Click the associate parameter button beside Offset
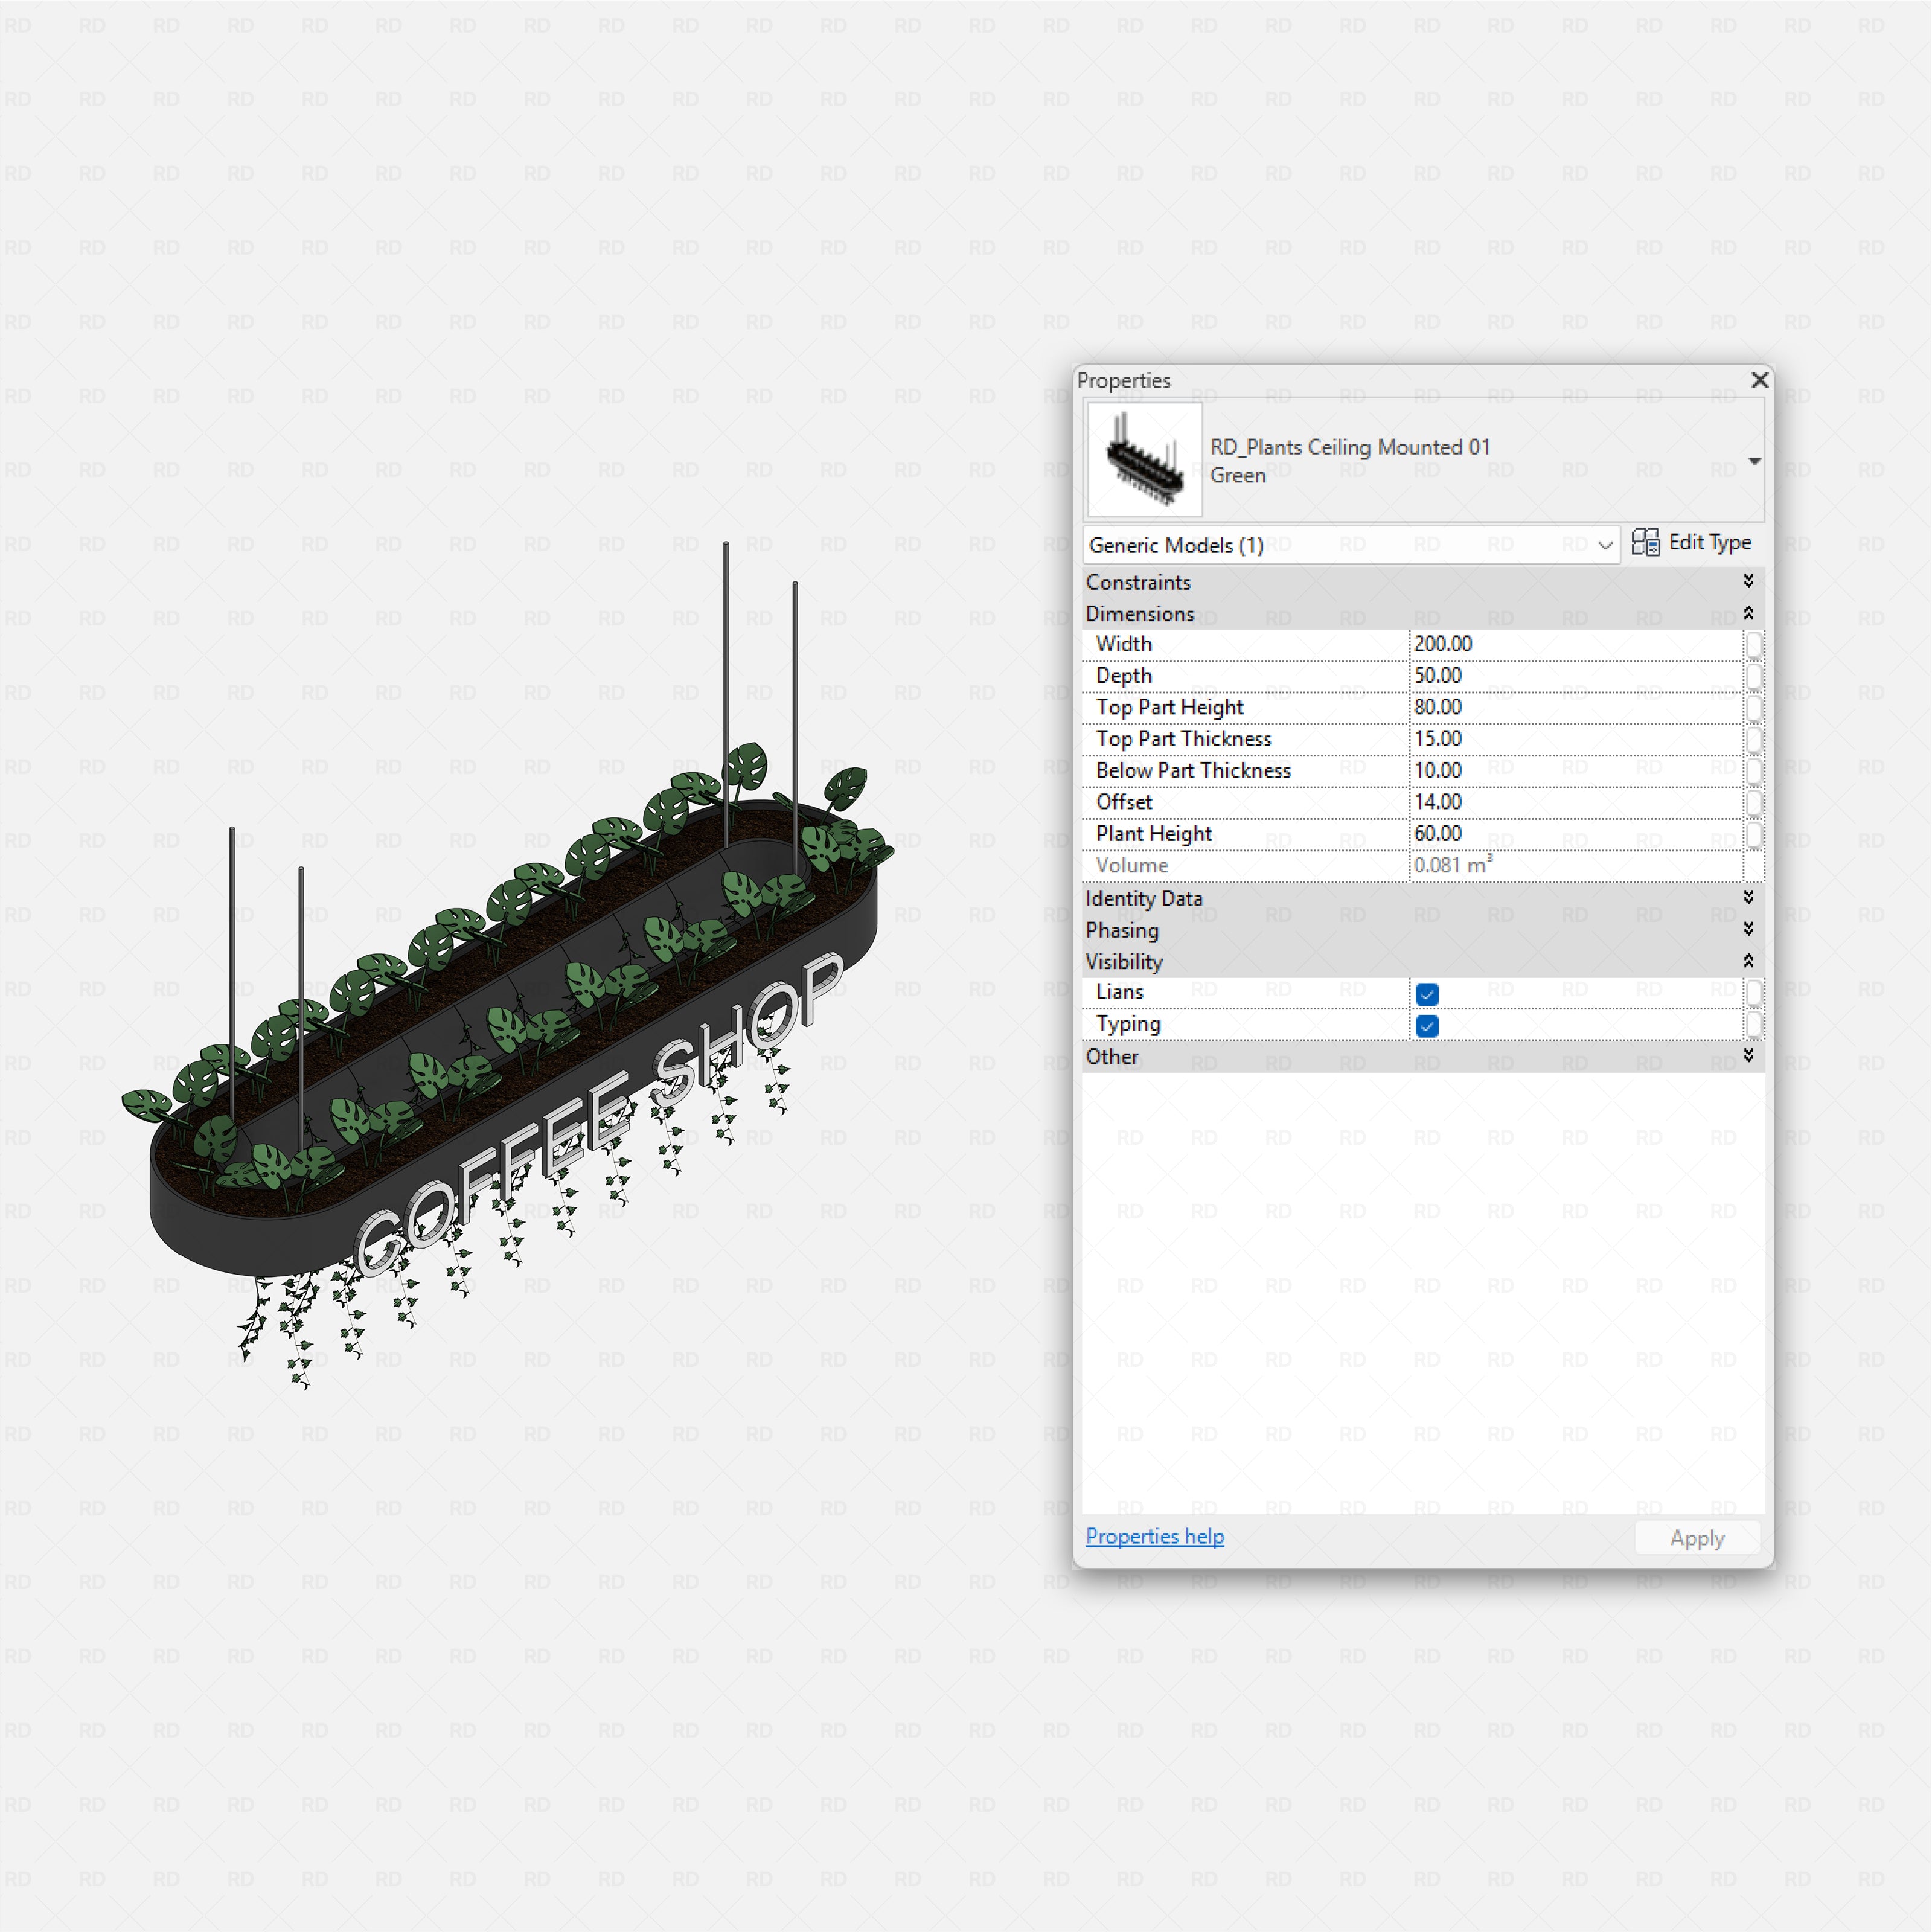This screenshot has width=1932, height=1932. tap(1755, 802)
